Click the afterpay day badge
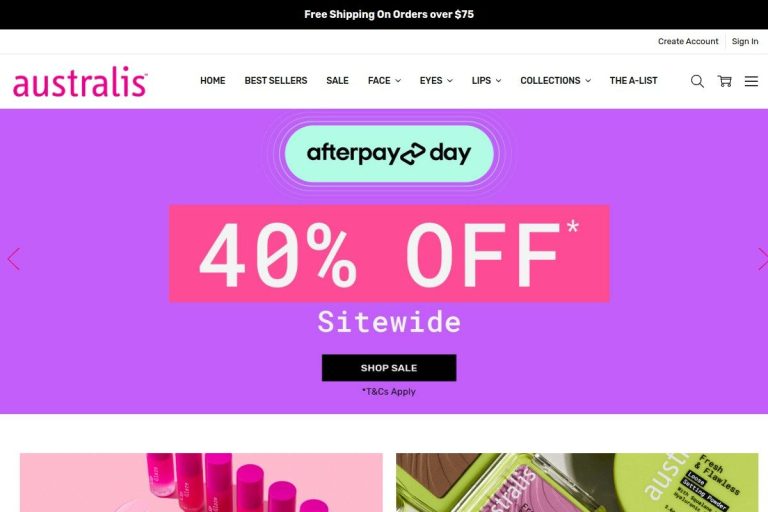The width and height of the screenshot is (768, 512). (x=389, y=153)
